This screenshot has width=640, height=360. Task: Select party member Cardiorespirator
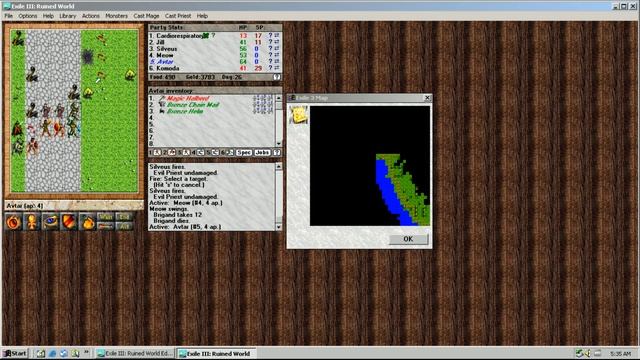point(179,36)
